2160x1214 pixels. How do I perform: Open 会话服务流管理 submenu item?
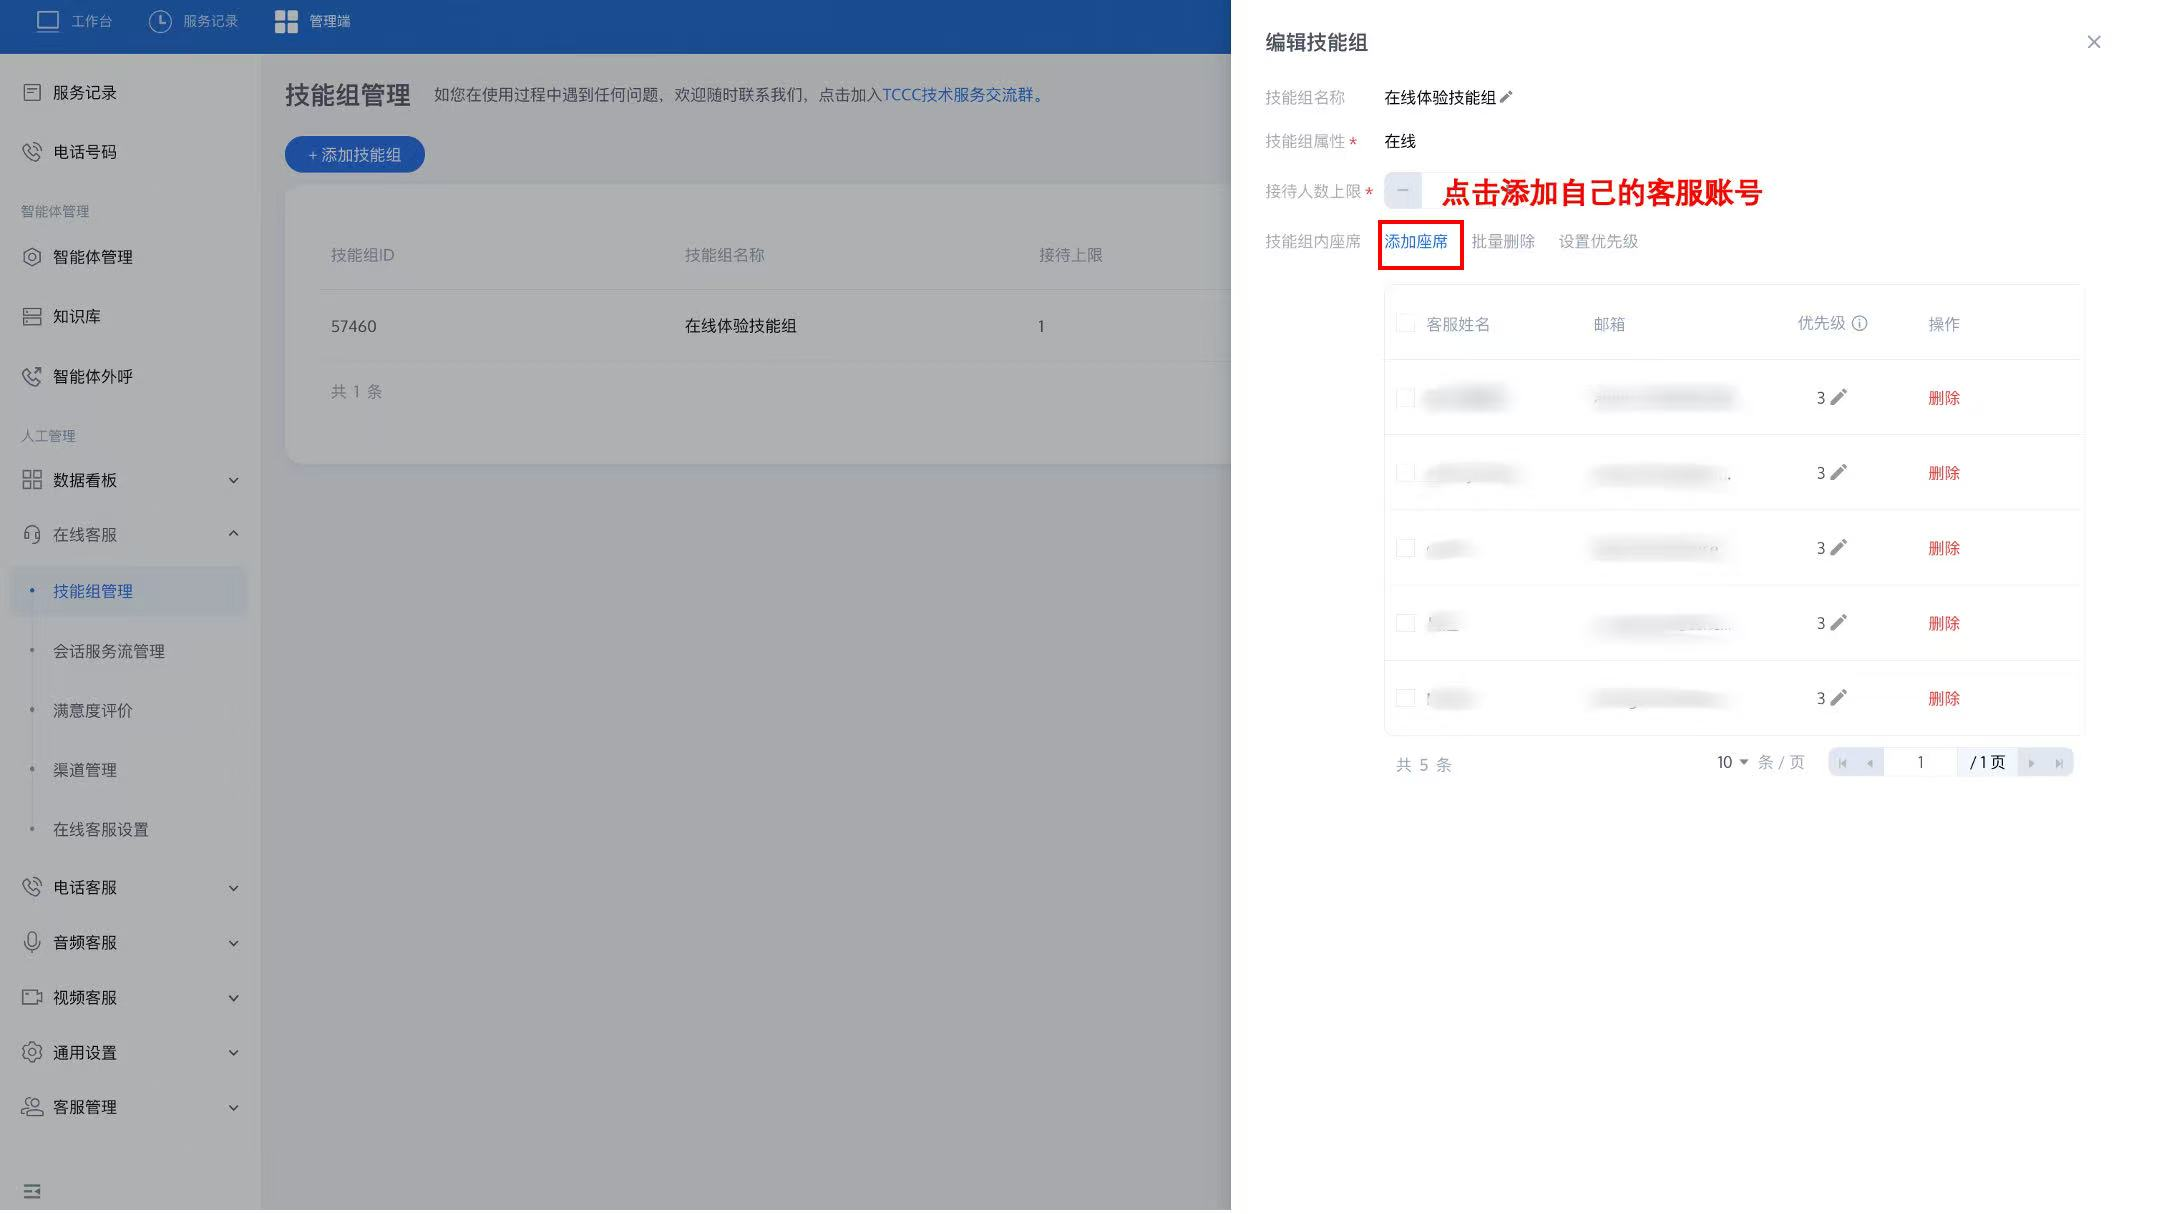109,651
